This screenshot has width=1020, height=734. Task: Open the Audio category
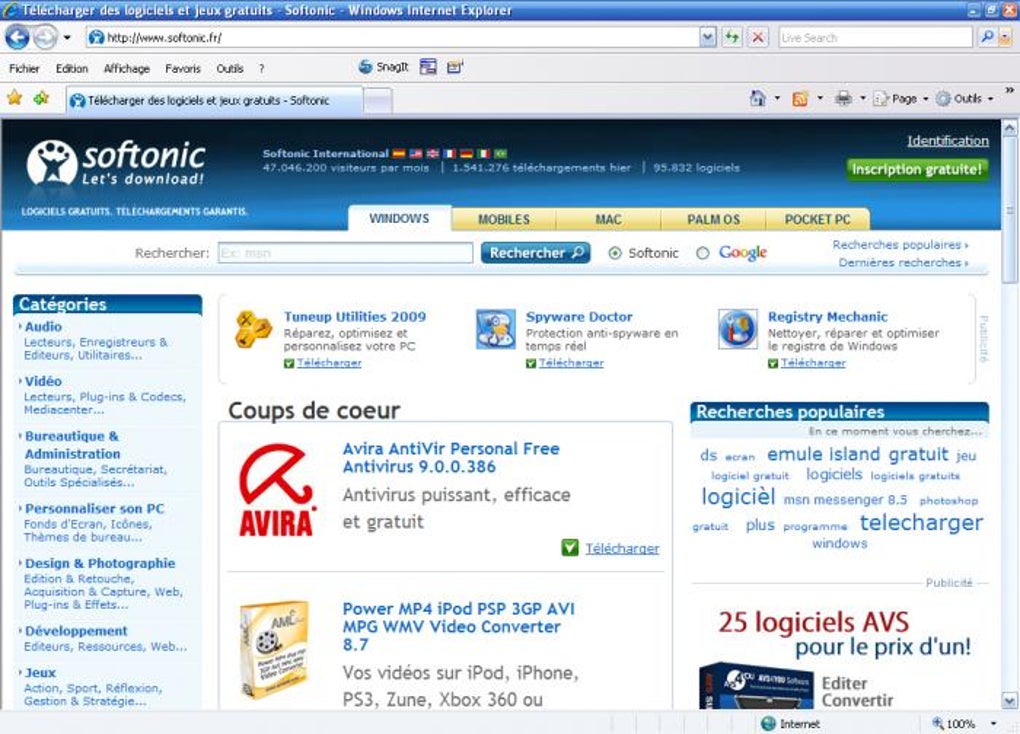coord(44,327)
